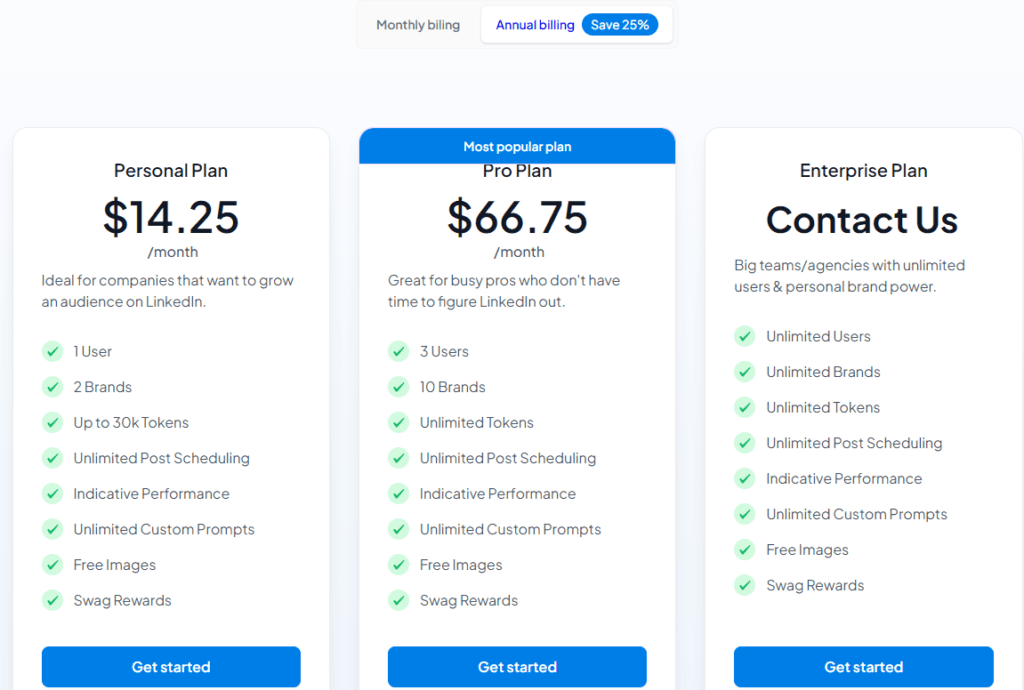The image size is (1024, 690).
Task: Click the checkmark beside Unlimited Brands
Action: point(744,372)
